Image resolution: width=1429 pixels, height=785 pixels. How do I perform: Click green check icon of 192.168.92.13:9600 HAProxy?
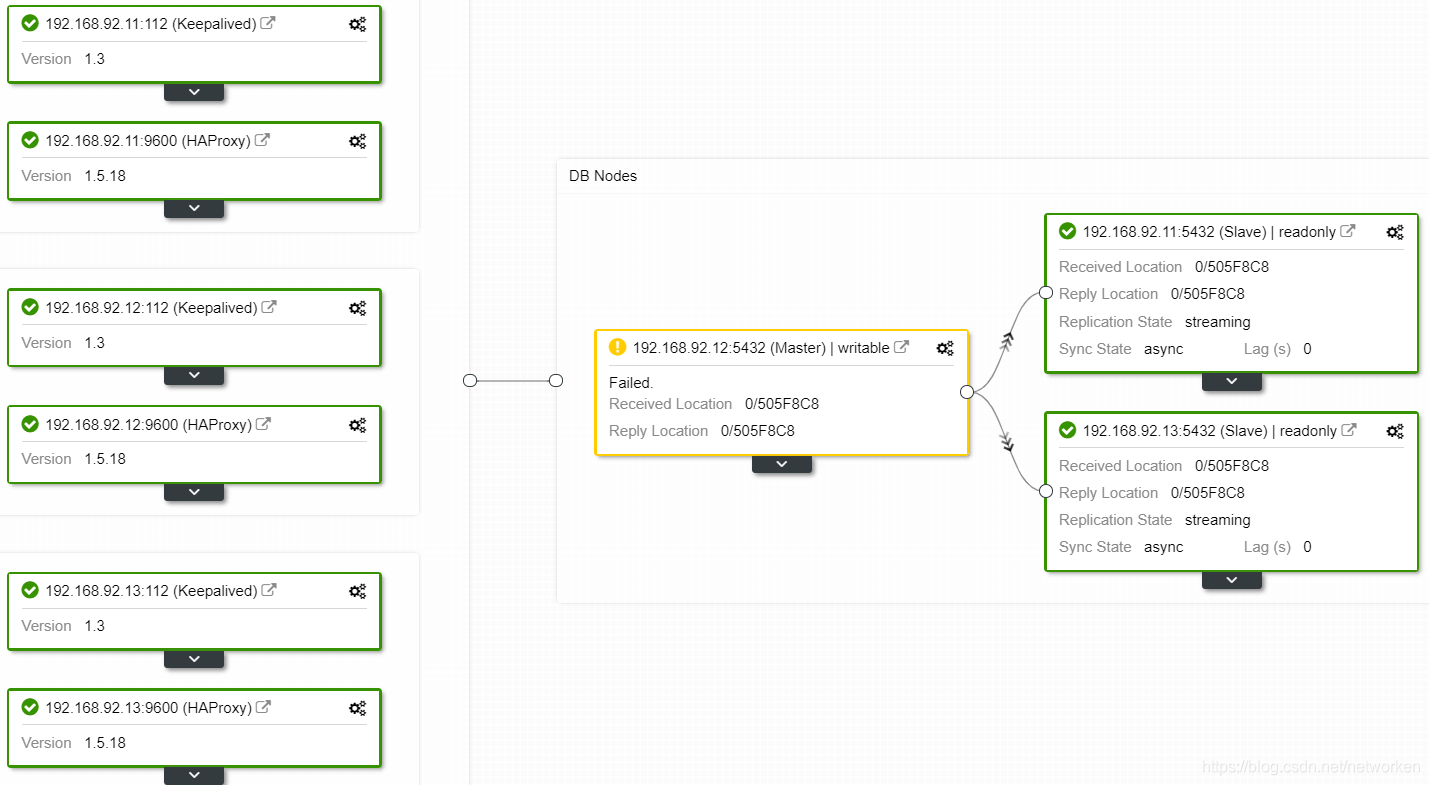pos(30,707)
